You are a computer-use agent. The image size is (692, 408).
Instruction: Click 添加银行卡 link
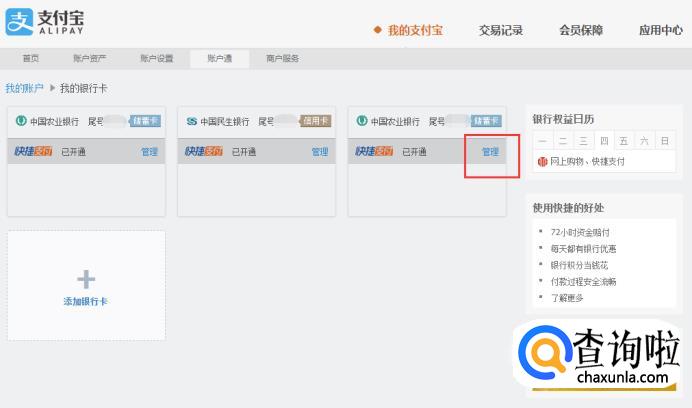(86, 302)
